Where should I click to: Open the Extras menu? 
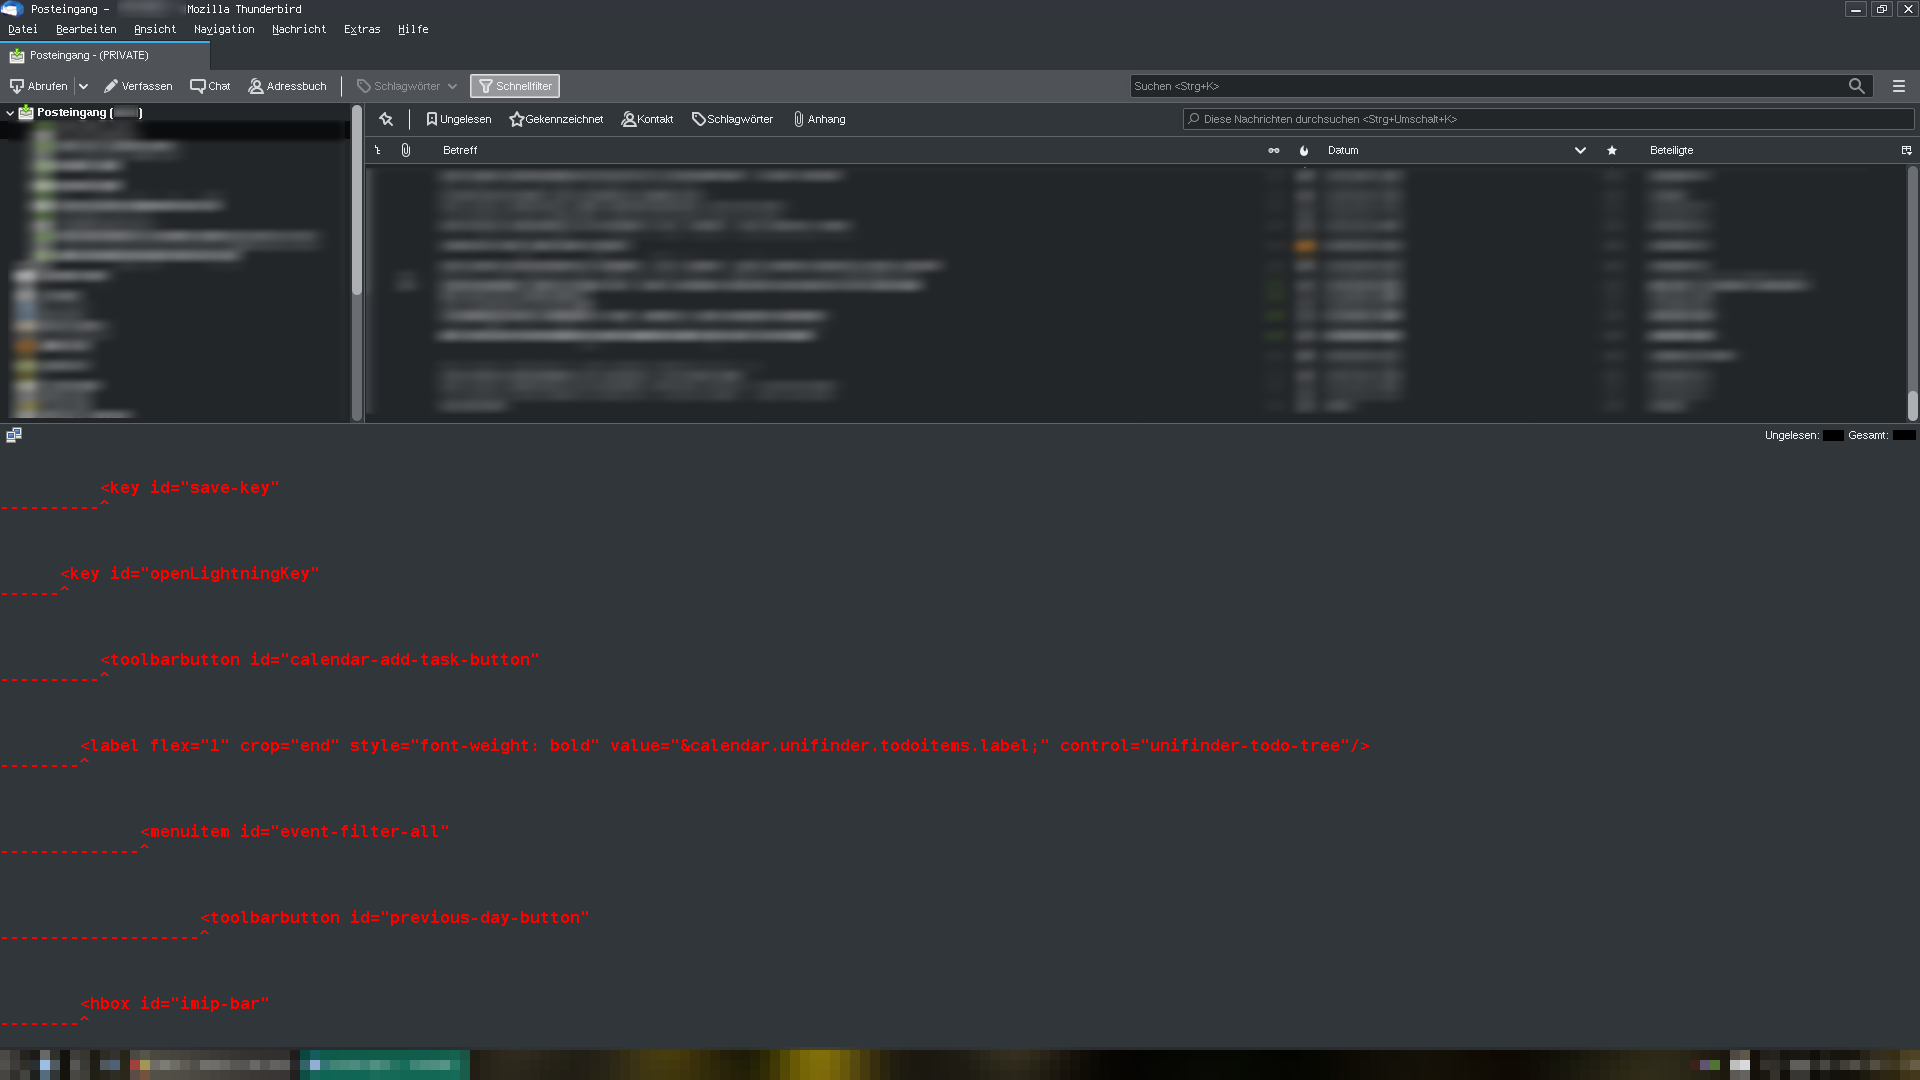click(362, 29)
